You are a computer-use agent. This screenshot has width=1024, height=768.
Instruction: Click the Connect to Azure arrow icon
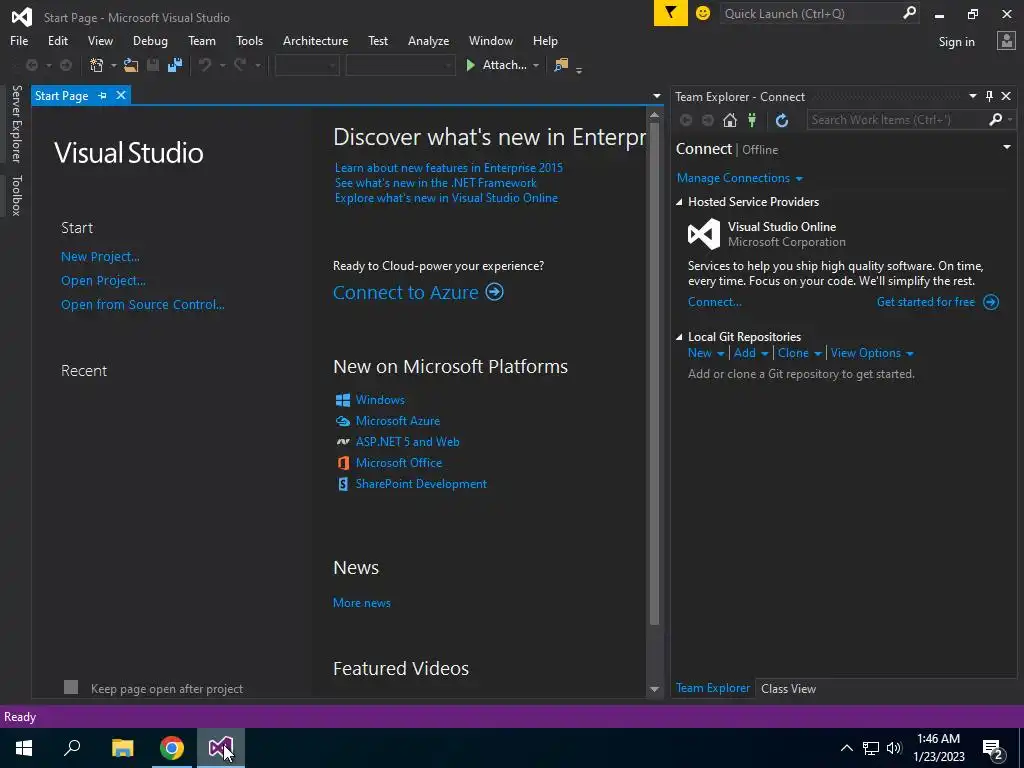(x=494, y=291)
